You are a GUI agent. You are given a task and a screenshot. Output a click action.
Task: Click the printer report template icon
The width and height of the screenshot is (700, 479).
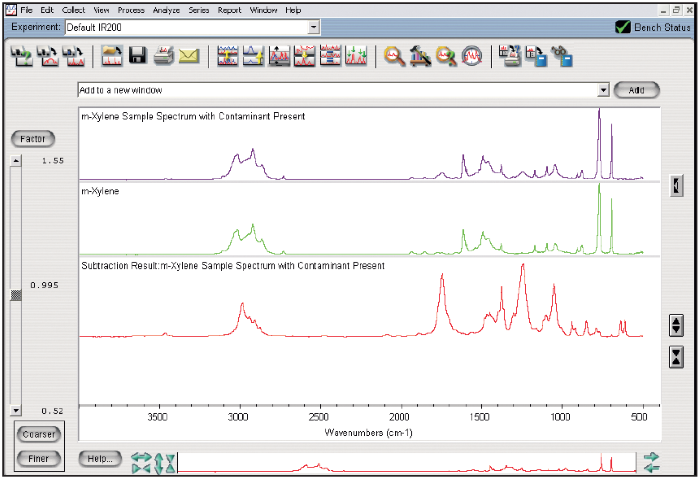[510, 56]
